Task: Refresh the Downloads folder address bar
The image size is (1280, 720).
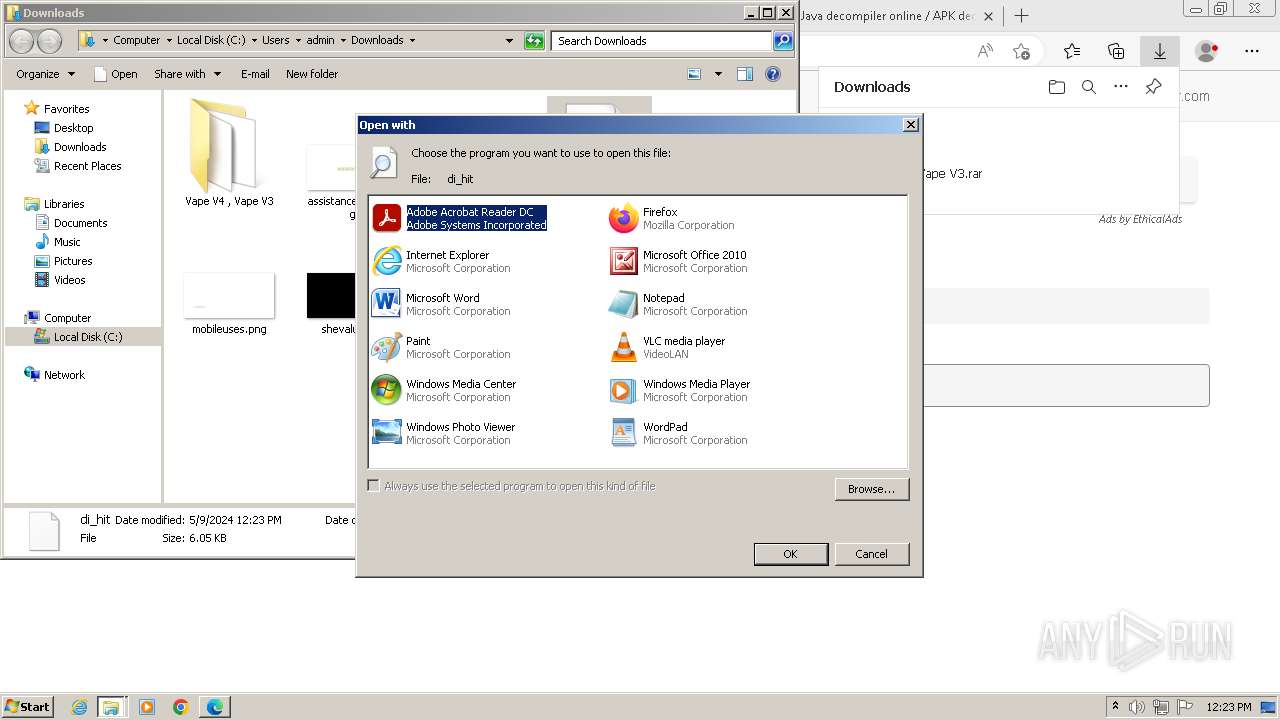Action: point(535,41)
